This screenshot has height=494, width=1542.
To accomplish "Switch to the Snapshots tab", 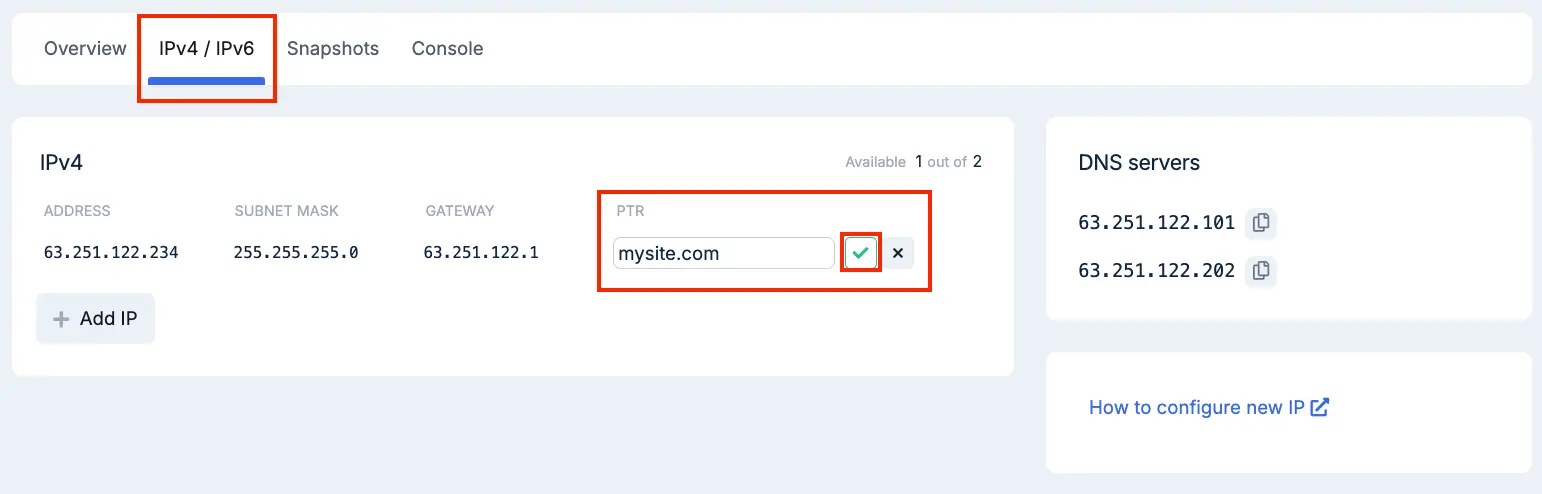I will [333, 48].
